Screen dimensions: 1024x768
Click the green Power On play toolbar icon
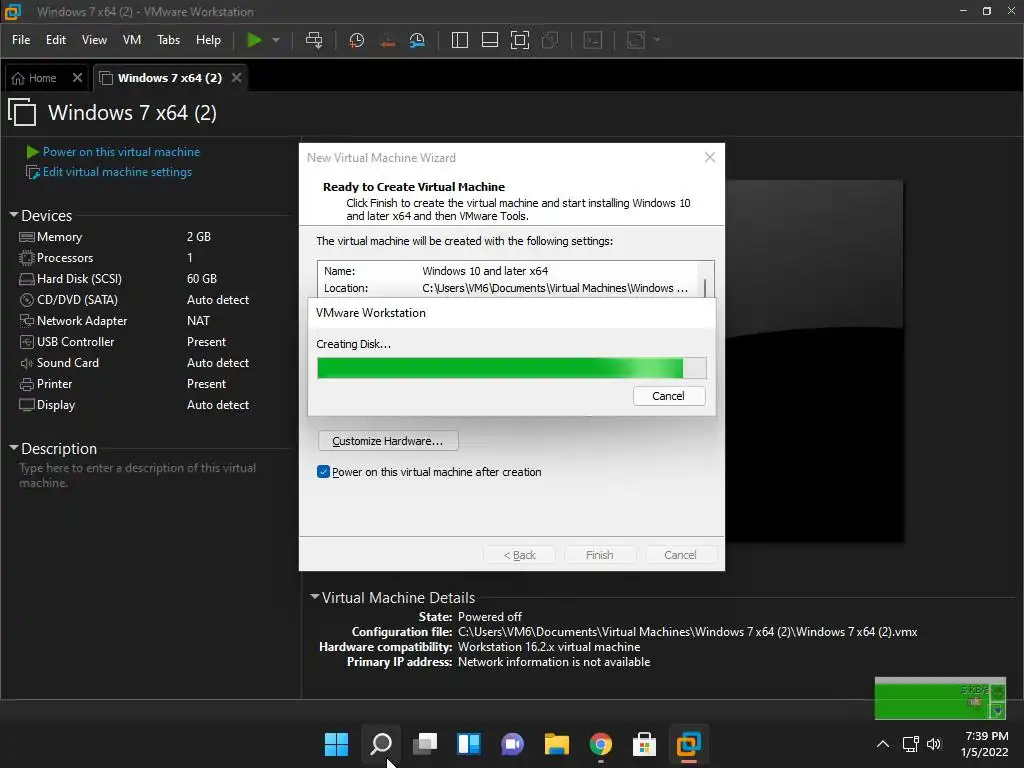254,40
